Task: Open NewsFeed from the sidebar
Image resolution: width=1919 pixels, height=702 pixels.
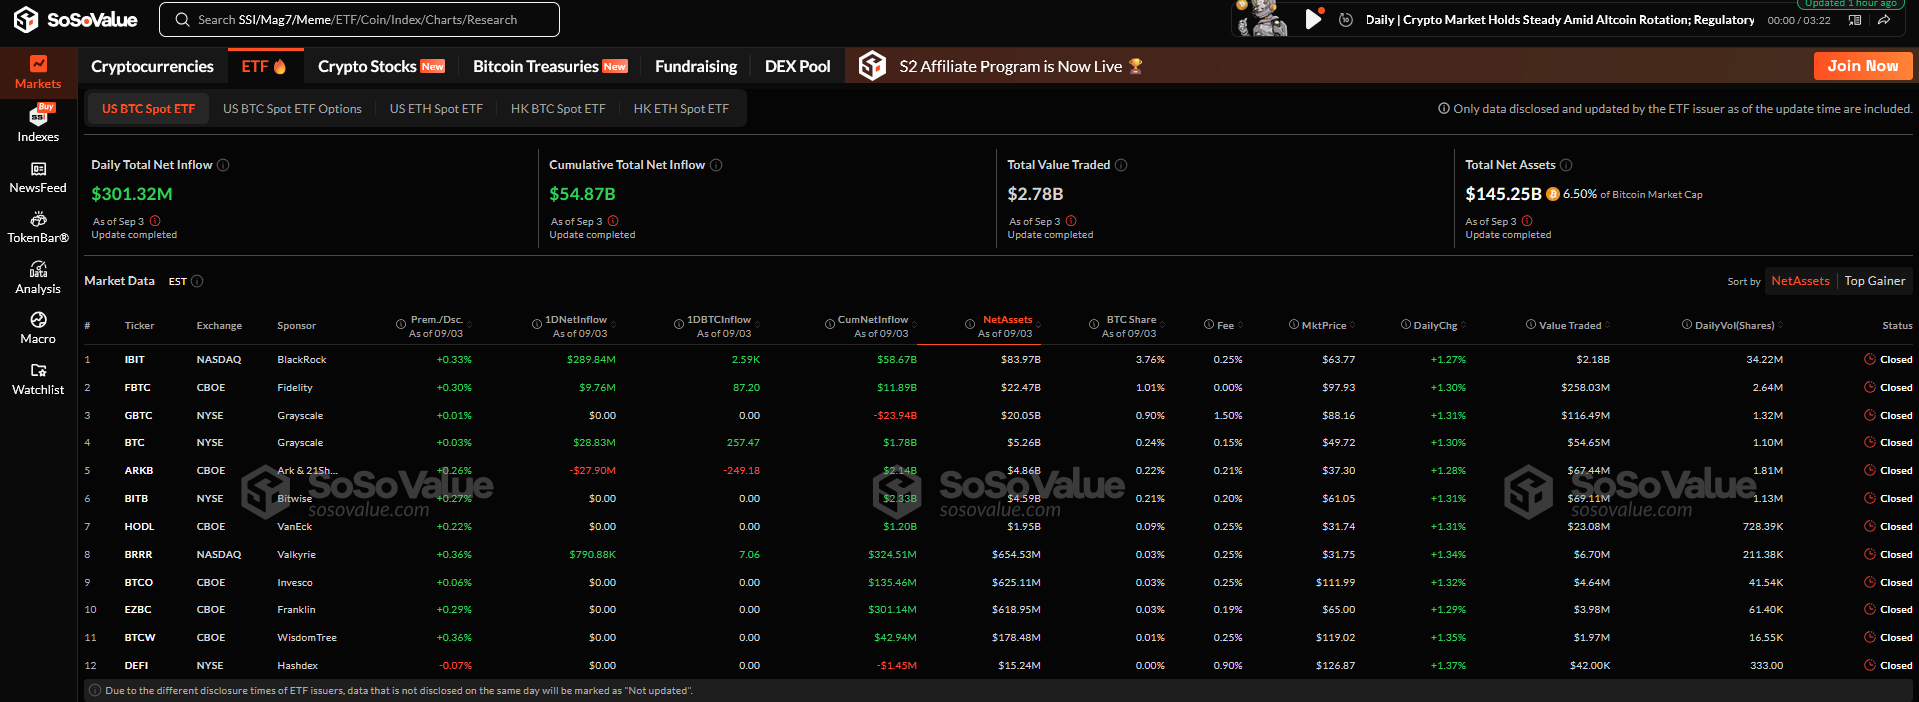Action: [x=38, y=177]
